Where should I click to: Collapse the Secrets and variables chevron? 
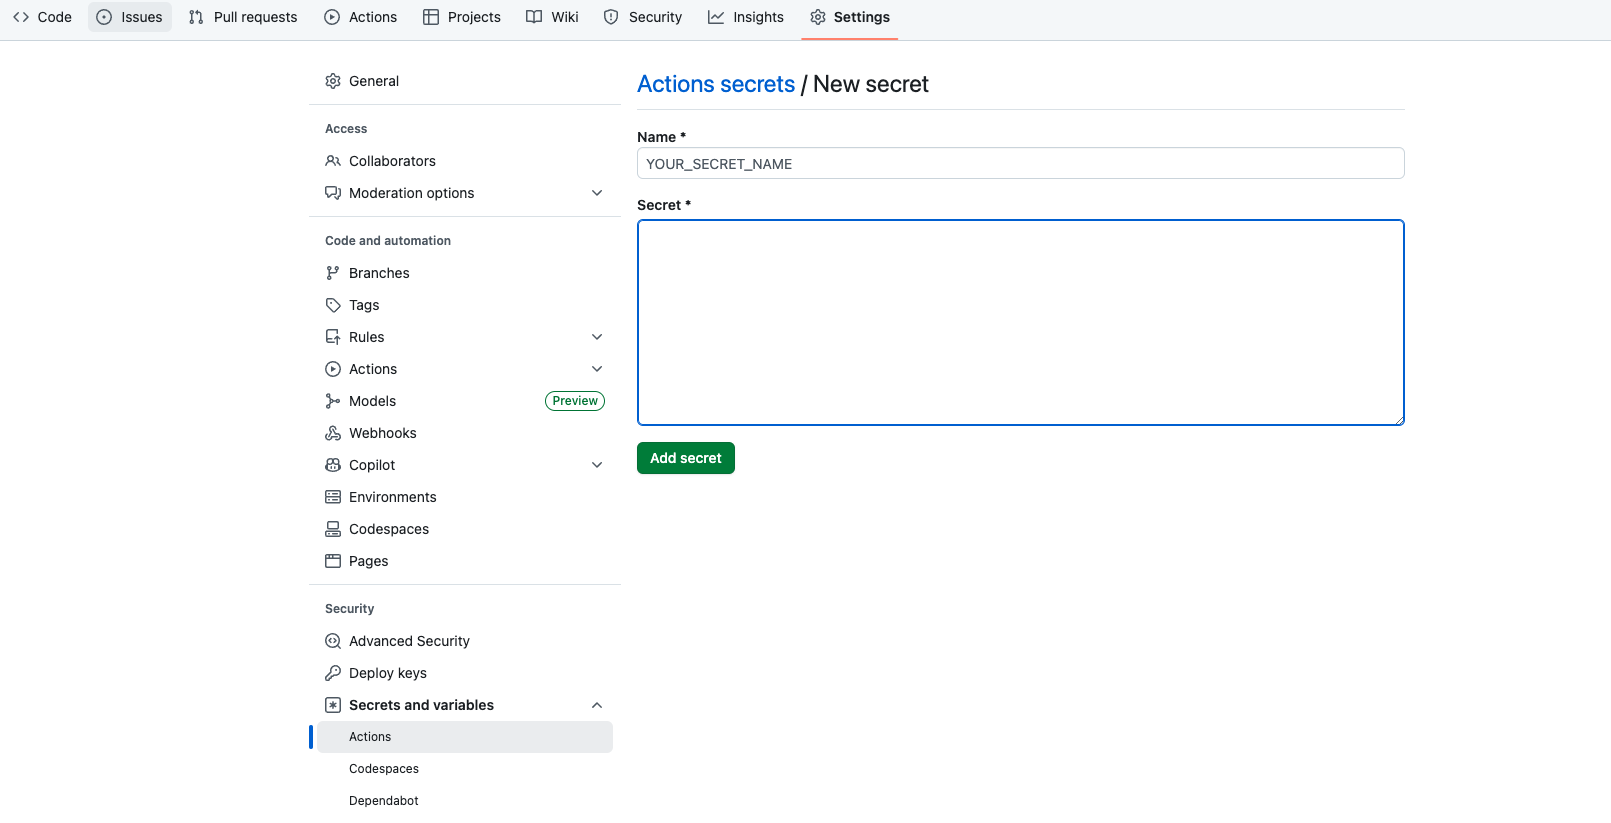click(597, 705)
